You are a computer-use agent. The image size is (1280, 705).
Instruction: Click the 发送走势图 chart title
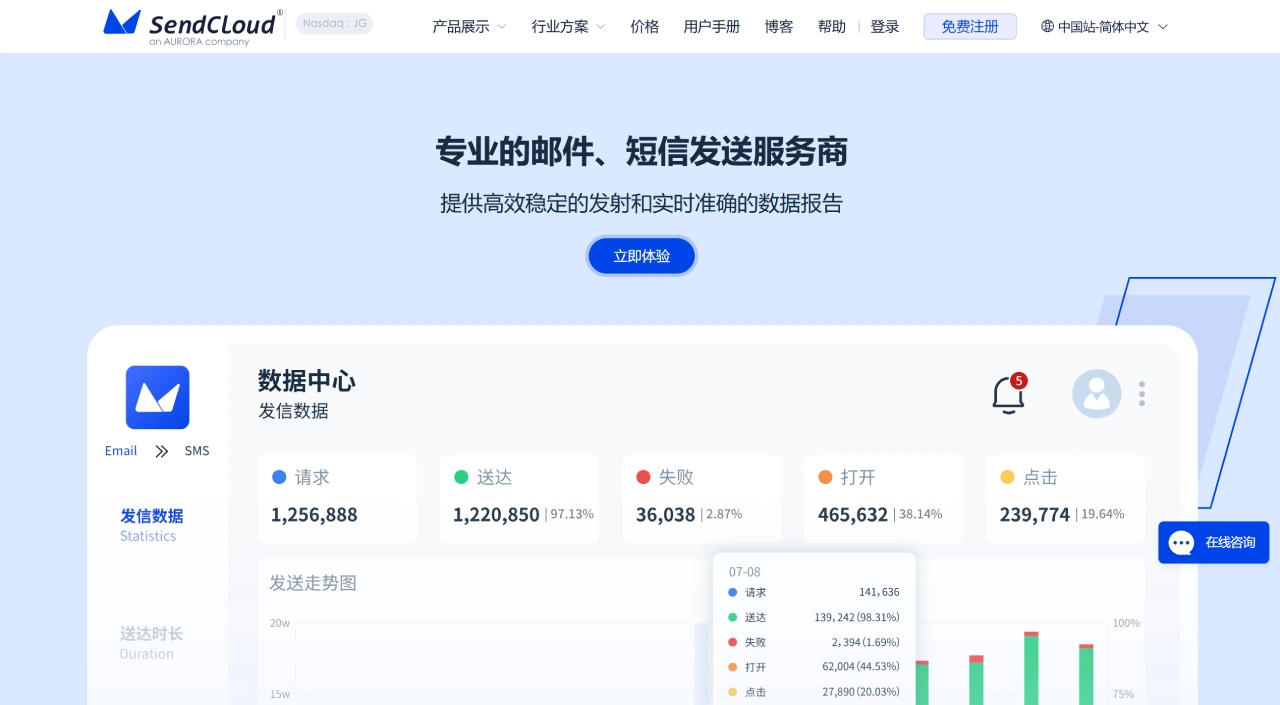313,583
